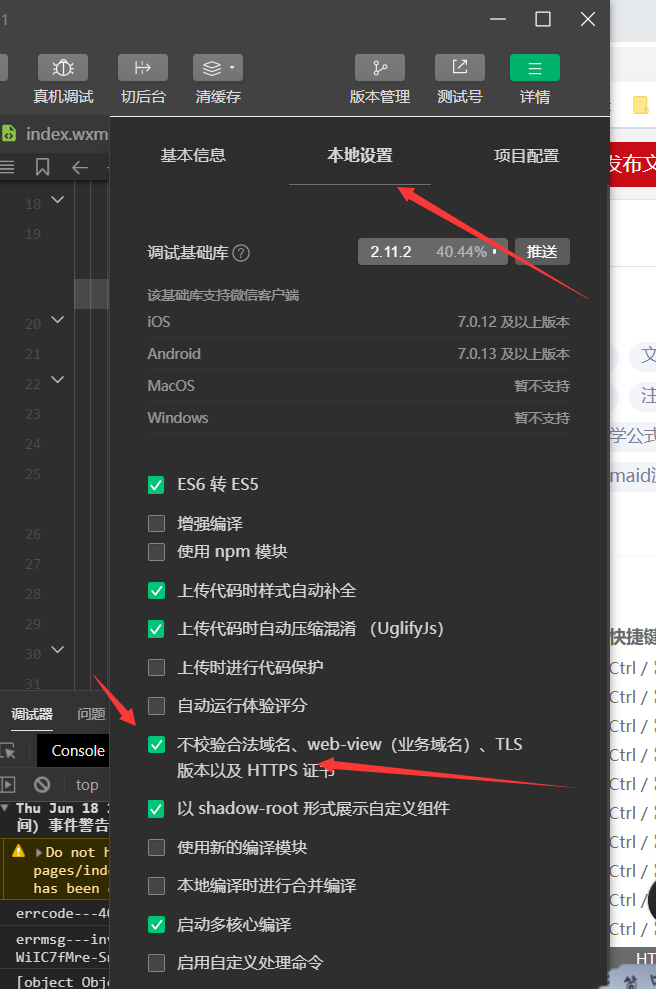Click the show console sidebar icon

(8, 785)
